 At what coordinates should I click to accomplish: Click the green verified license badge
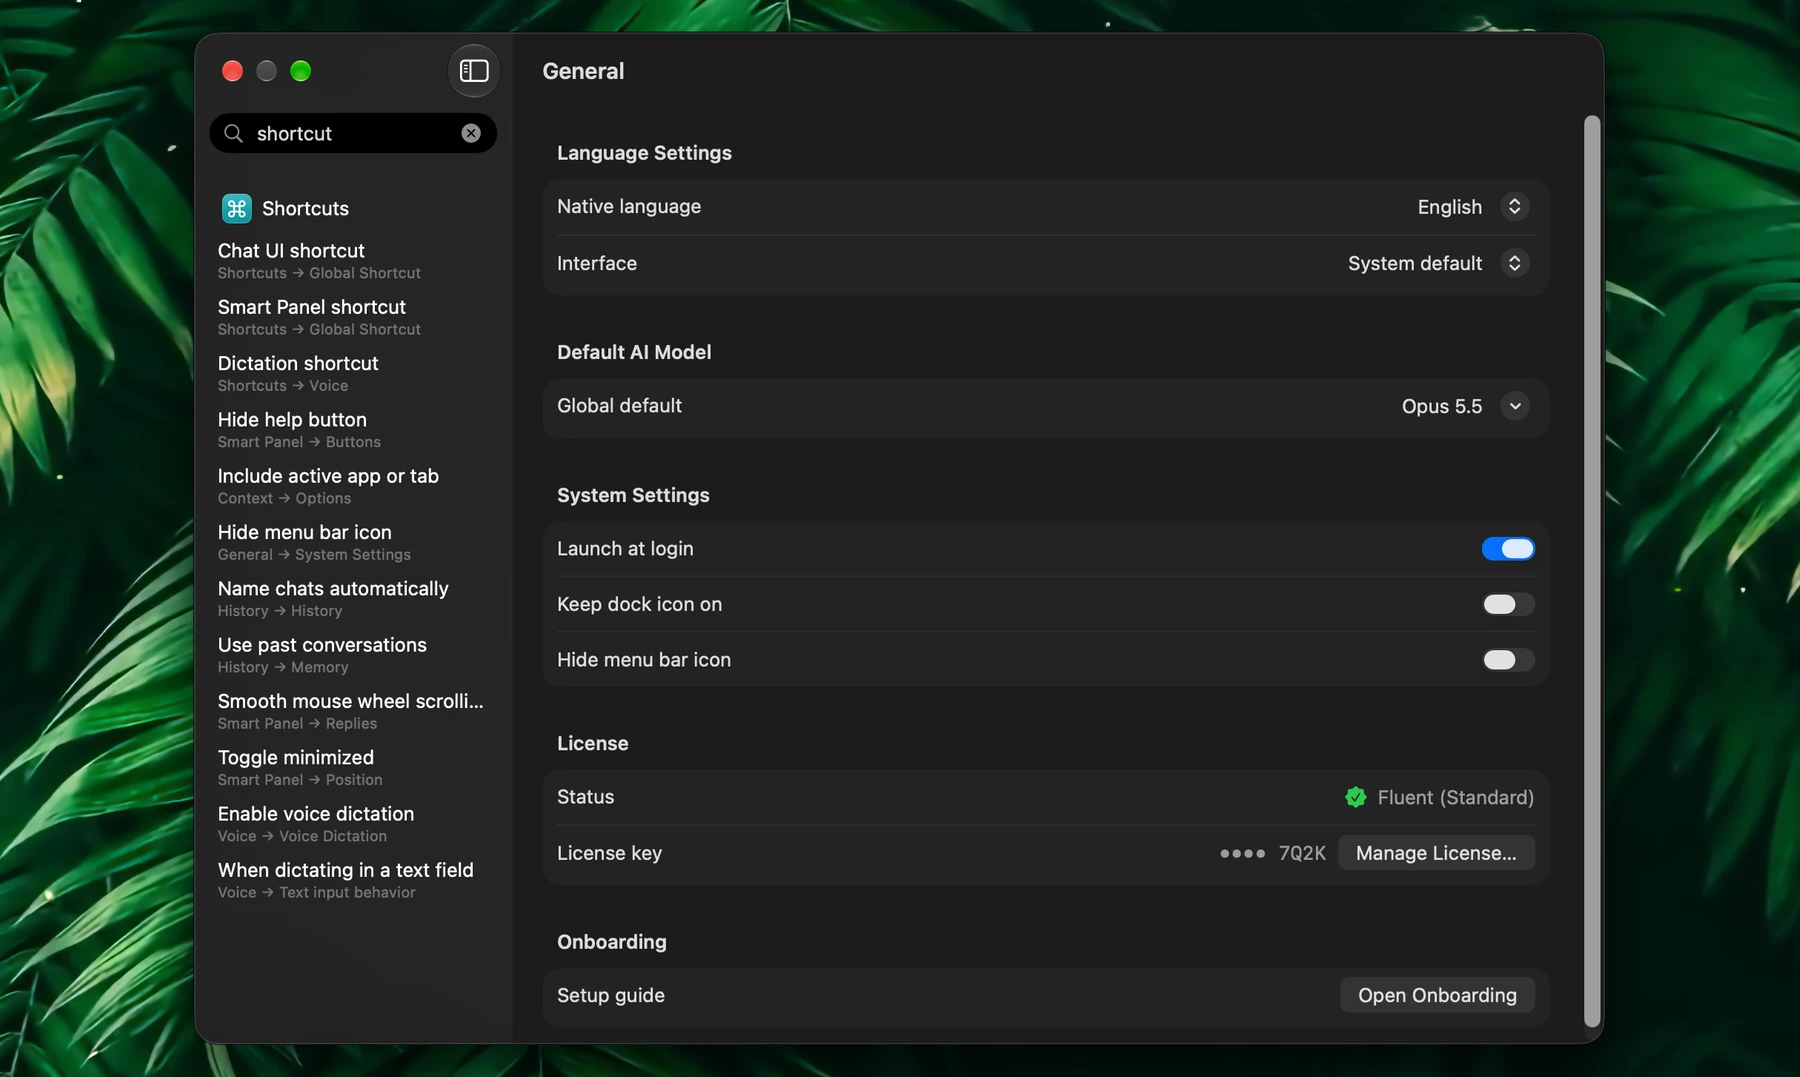tap(1355, 797)
